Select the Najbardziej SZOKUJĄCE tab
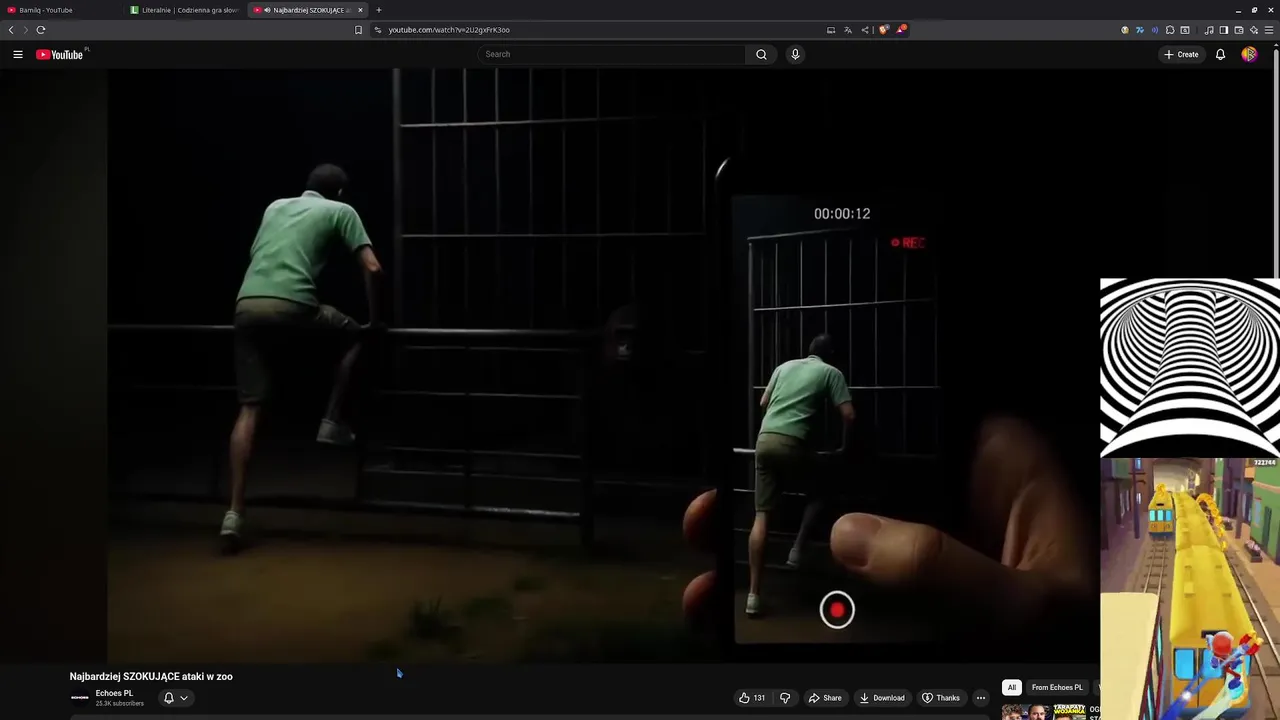The width and height of the screenshot is (1280, 720). point(308,10)
